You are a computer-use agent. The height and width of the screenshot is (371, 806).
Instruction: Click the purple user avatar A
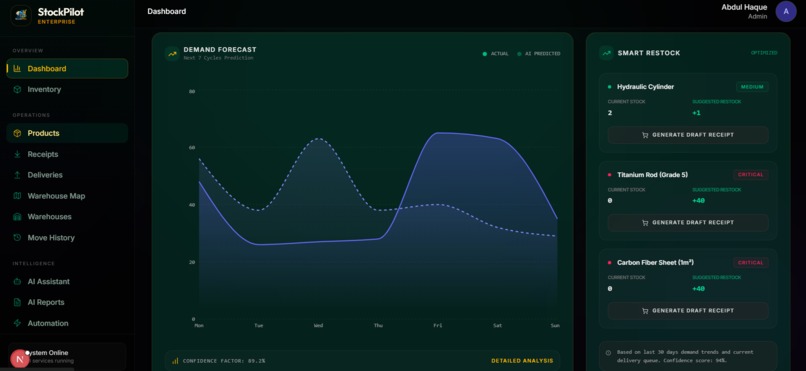786,11
